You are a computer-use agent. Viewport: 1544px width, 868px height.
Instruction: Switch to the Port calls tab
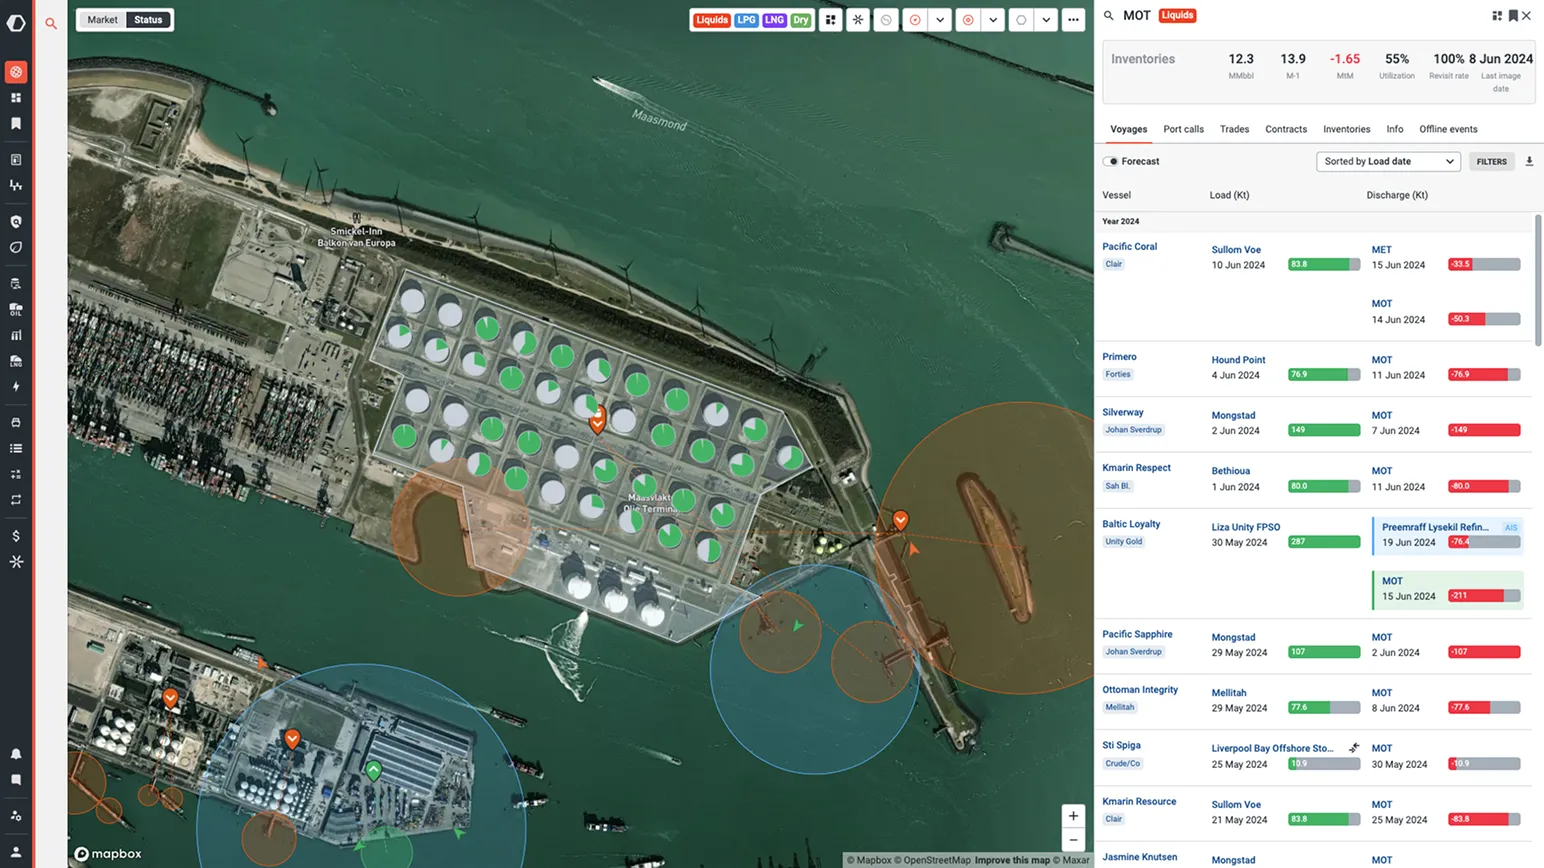pyautogui.click(x=1183, y=129)
